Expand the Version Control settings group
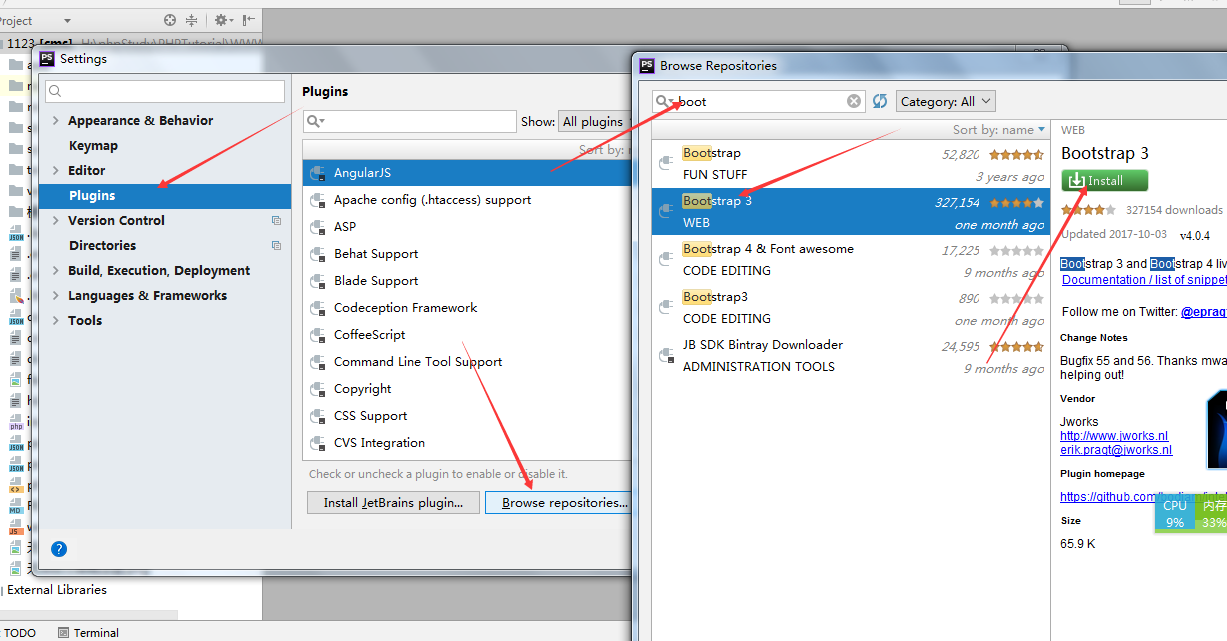Image resolution: width=1227 pixels, height=641 pixels. 55,220
